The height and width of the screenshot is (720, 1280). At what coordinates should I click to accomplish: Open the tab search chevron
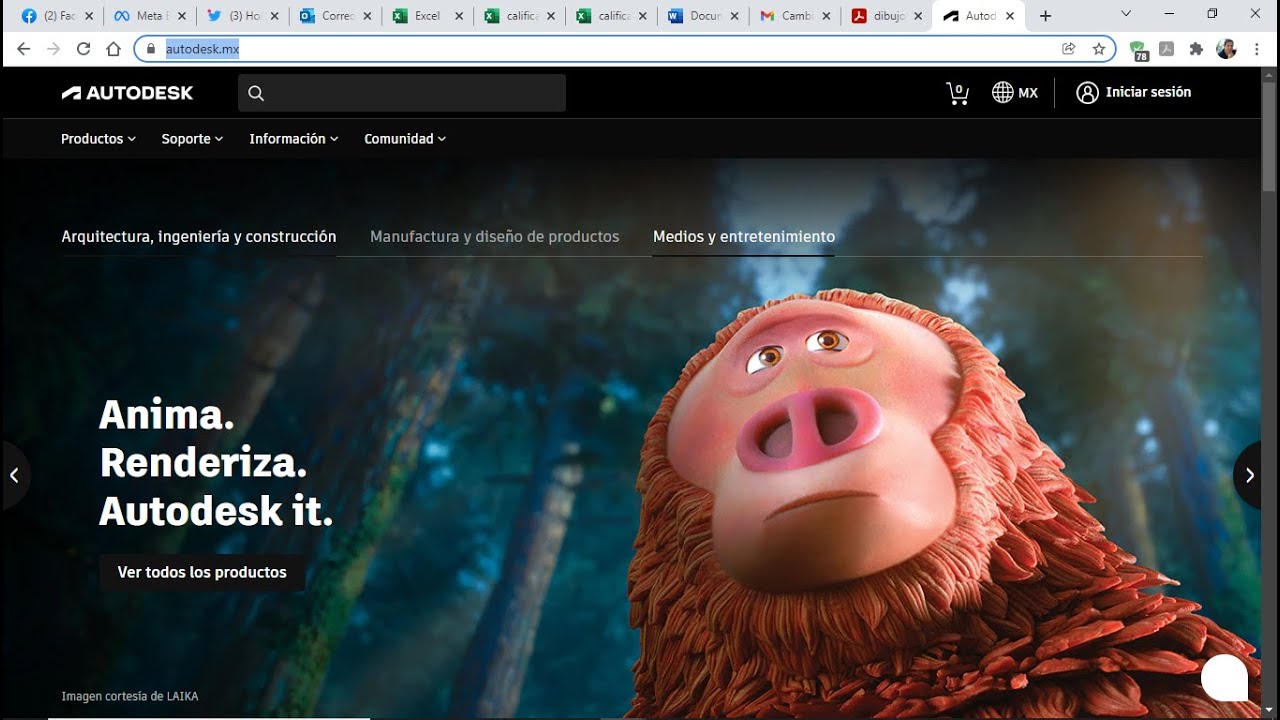point(1126,14)
